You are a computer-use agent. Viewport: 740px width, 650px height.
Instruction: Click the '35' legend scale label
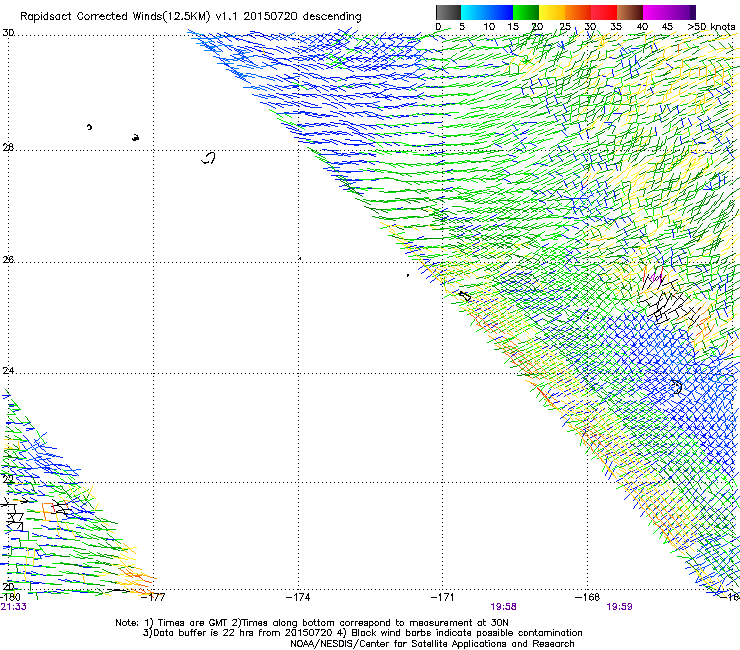pyautogui.click(x=616, y=27)
